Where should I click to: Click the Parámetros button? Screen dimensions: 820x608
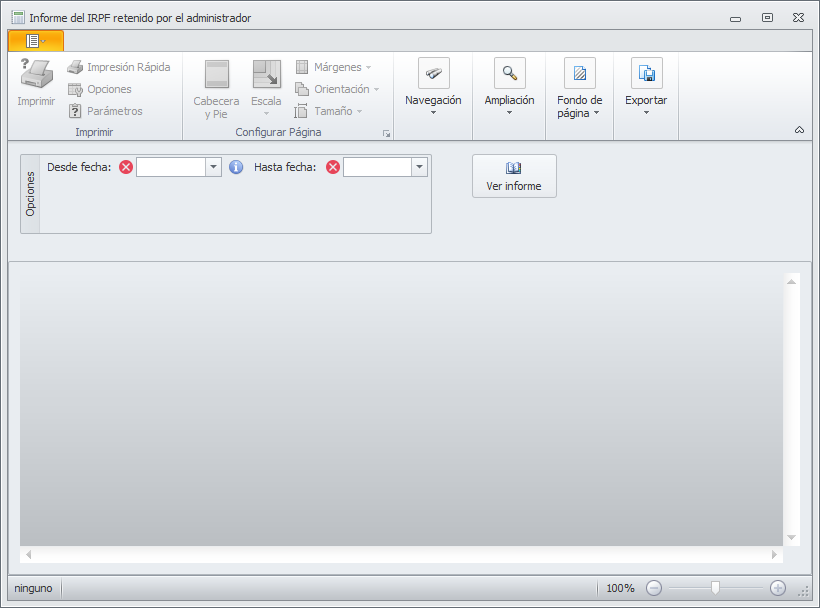click(106, 111)
